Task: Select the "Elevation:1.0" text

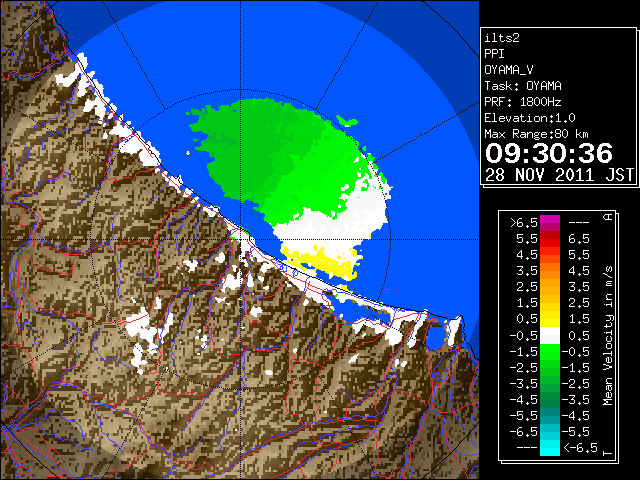Action: pos(530,118)
